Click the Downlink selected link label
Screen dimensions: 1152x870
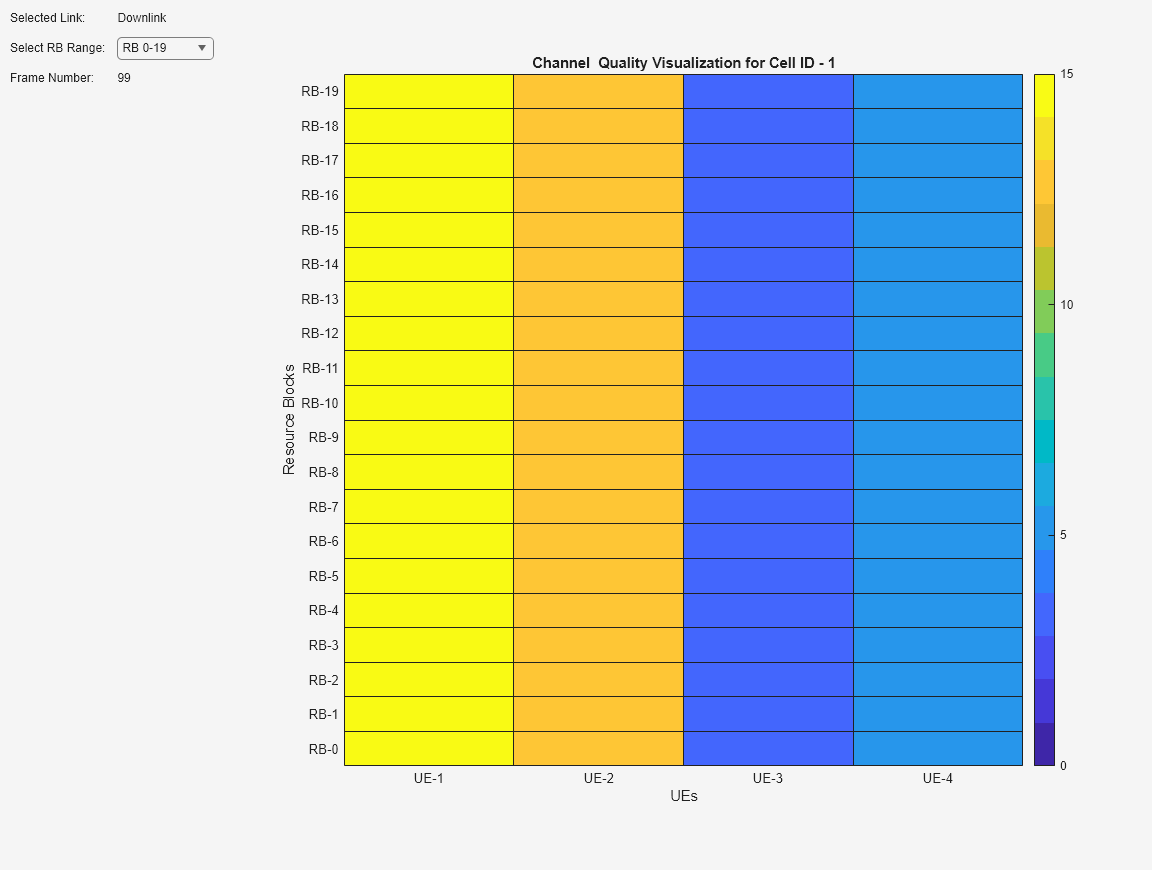point(141,17)
